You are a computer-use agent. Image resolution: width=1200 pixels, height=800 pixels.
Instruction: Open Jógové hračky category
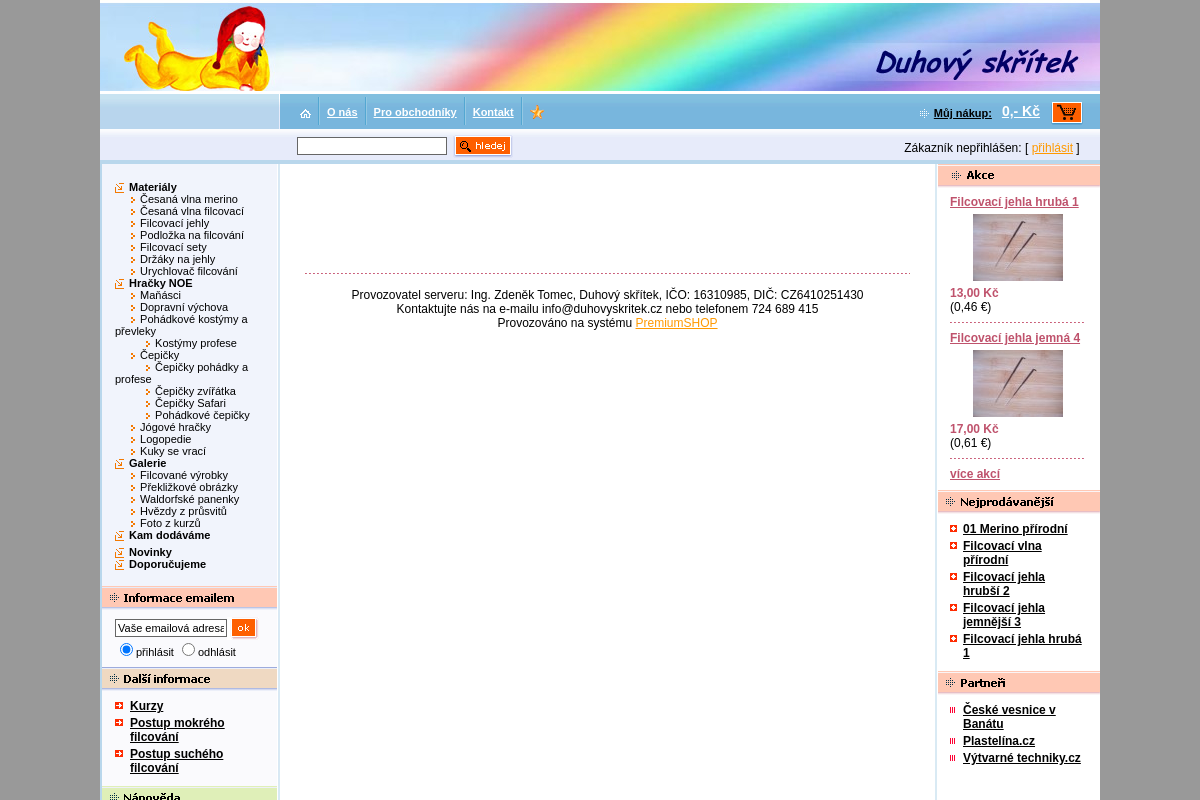pos(175,427)
